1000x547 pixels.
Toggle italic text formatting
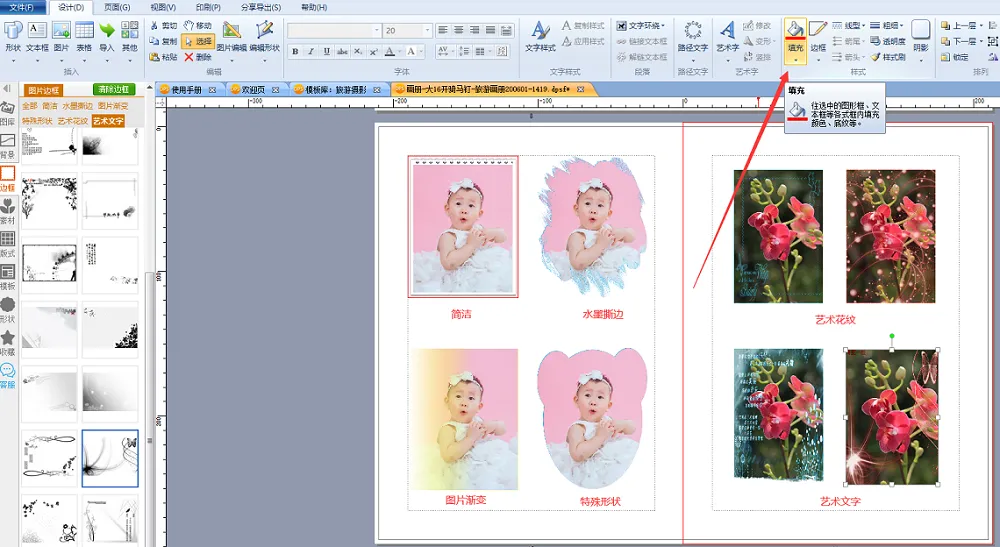[x=311, y=52]
